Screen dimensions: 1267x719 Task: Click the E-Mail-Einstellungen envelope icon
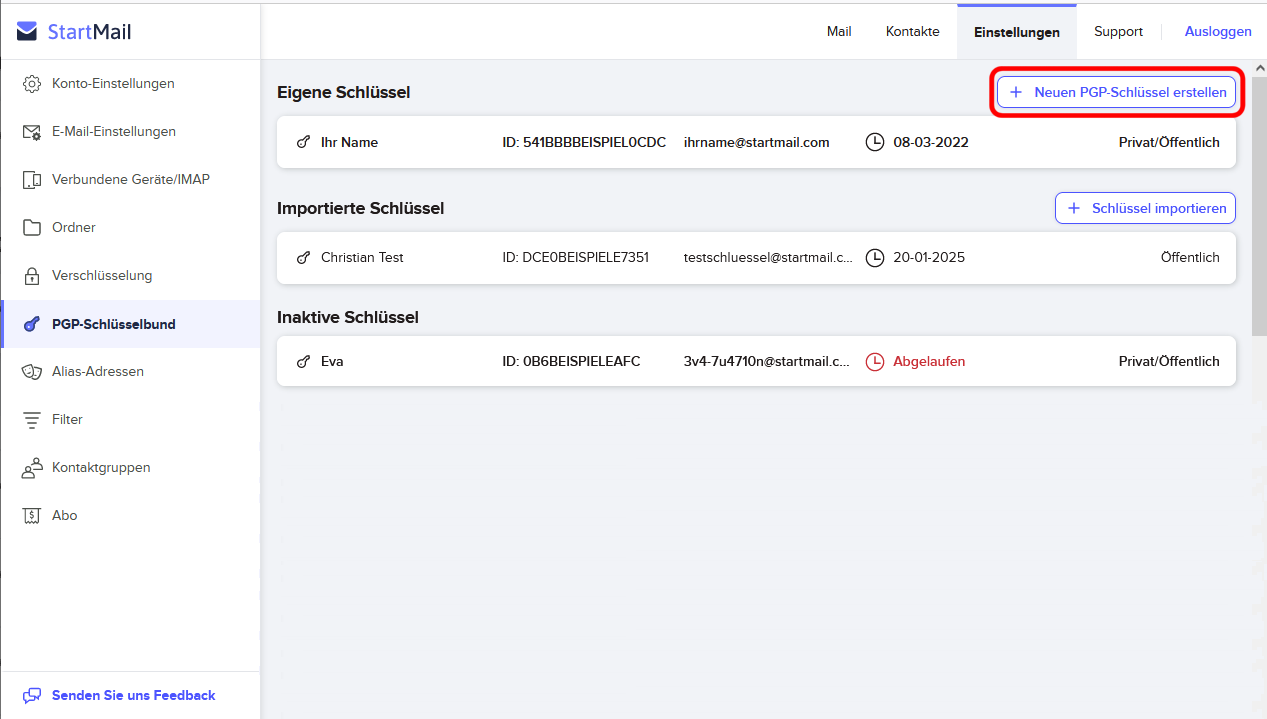tap(32, 132)
